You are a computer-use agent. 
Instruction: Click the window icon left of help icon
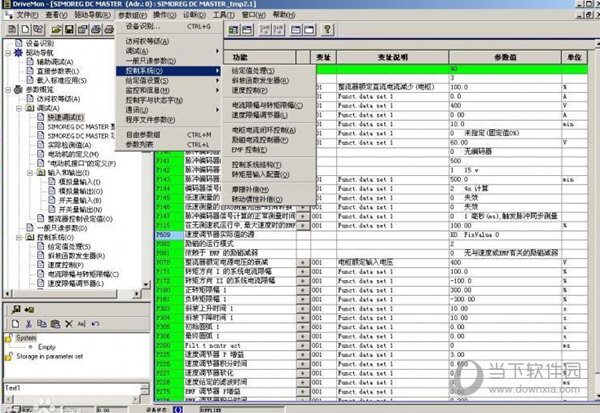click(309, 29)
